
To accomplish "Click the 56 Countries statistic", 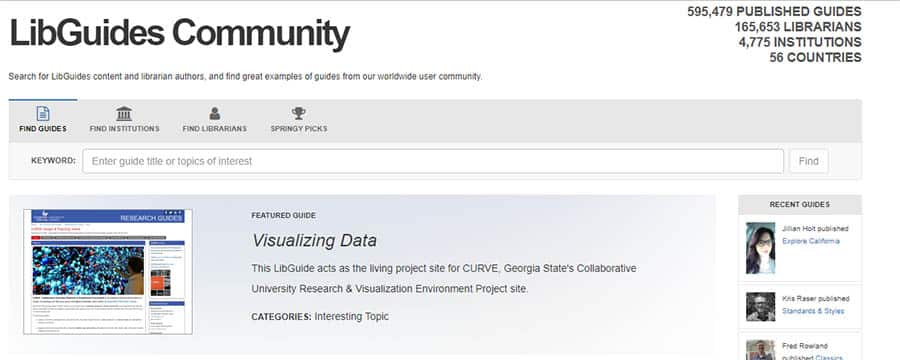I will tap(816, 58).
